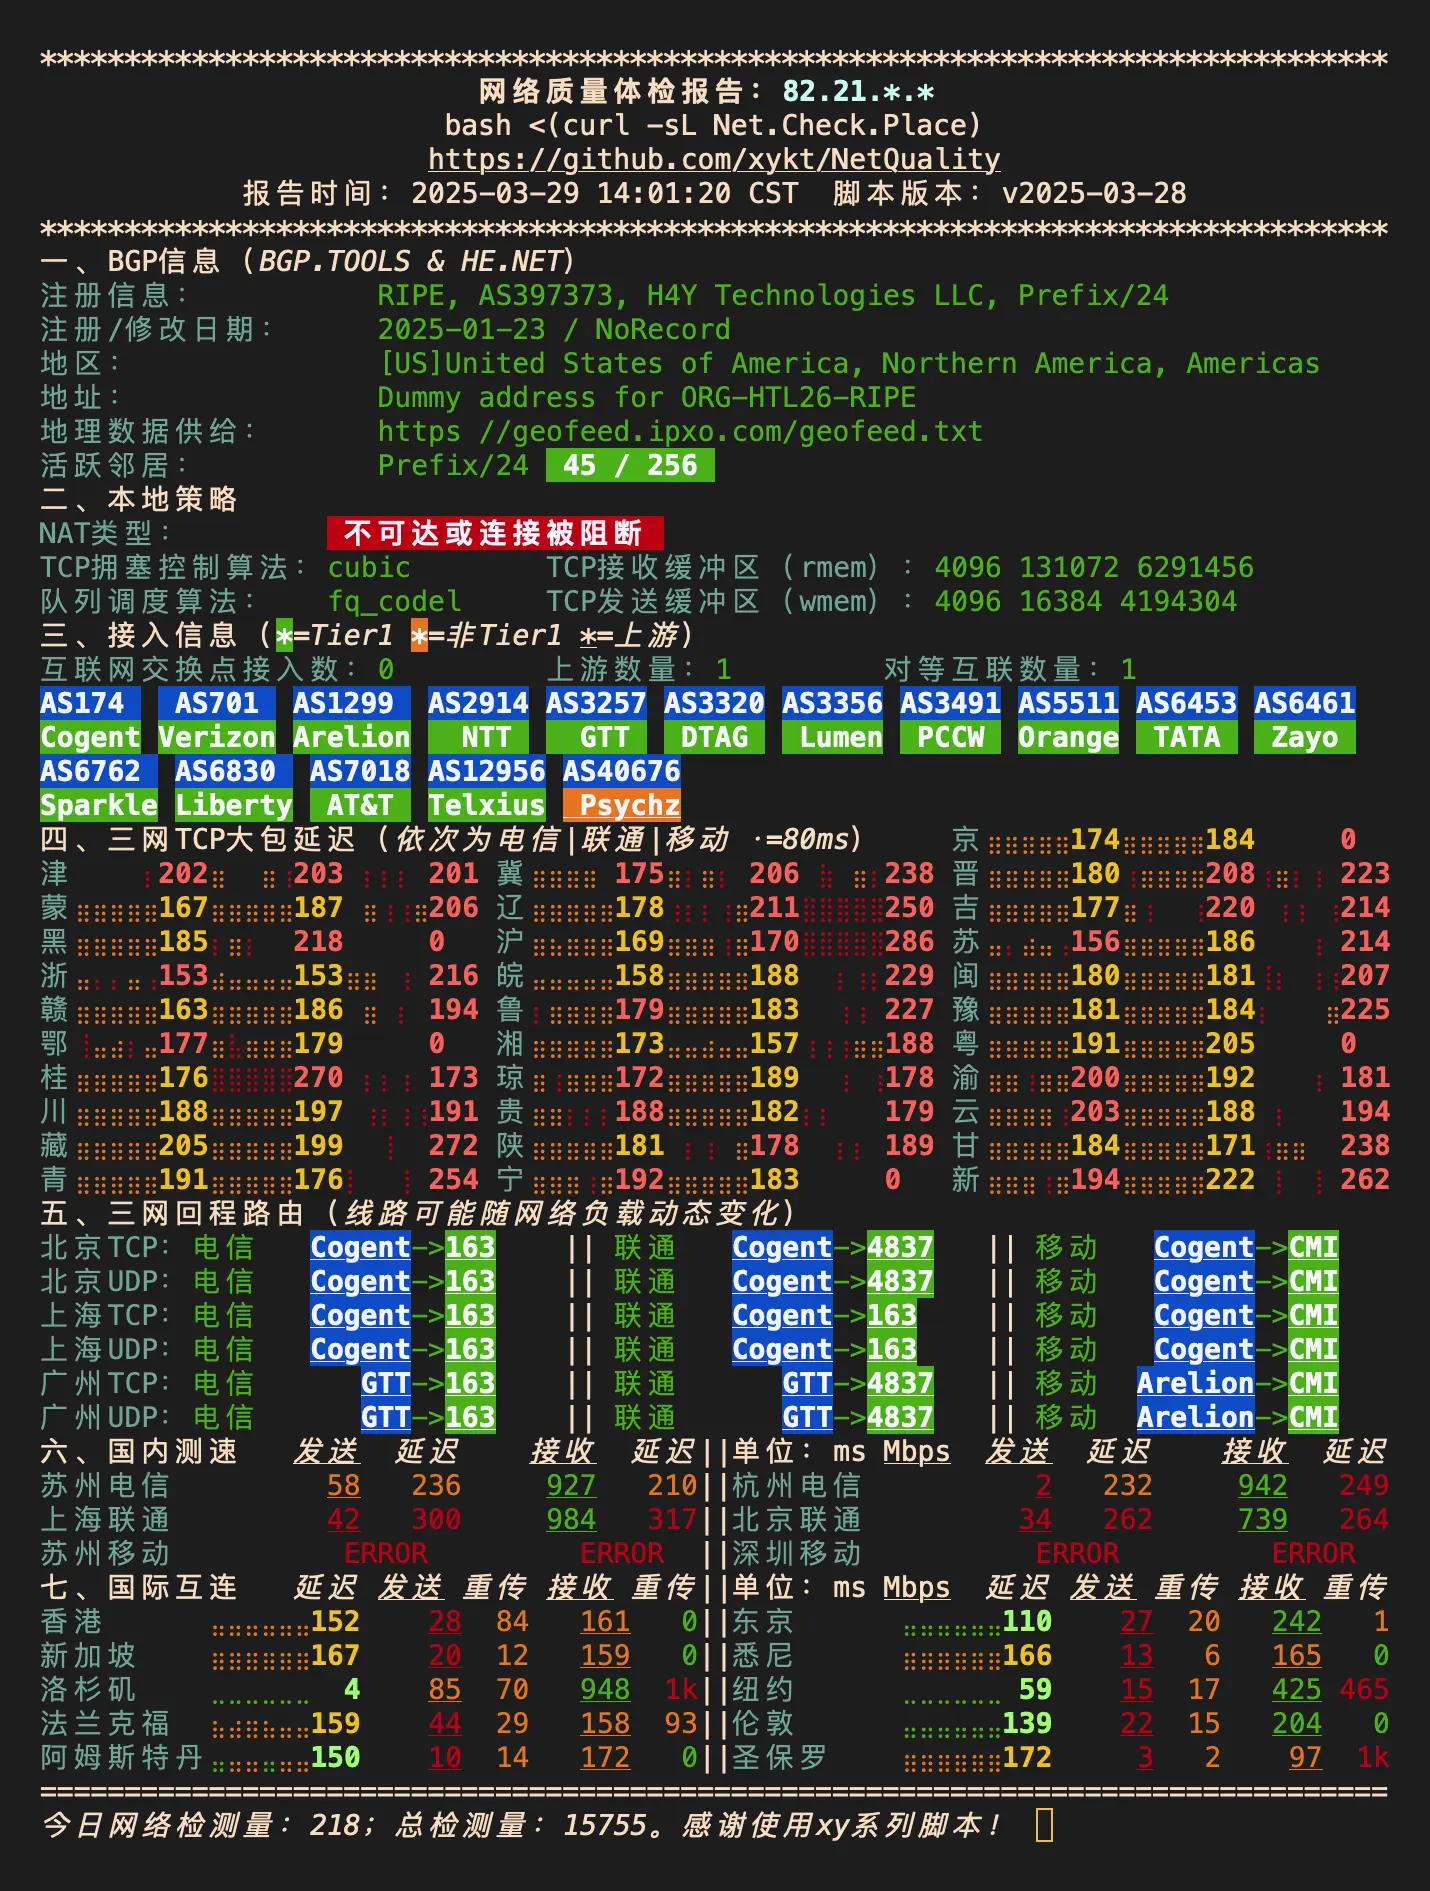The image size is (1430, 1891).
Task: Select the congestion algorithm value cubic
Action: click(369, 567)
